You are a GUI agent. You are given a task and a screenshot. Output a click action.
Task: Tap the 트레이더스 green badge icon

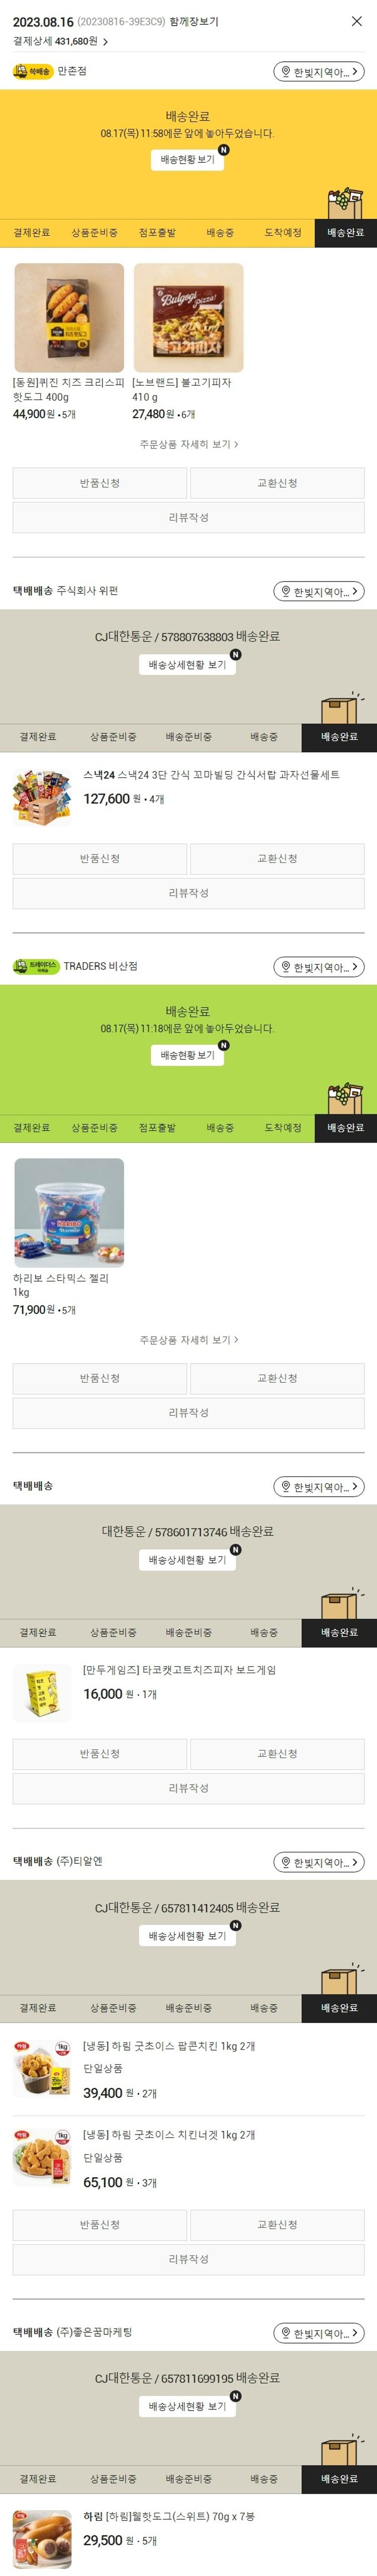tap(36, 967)
